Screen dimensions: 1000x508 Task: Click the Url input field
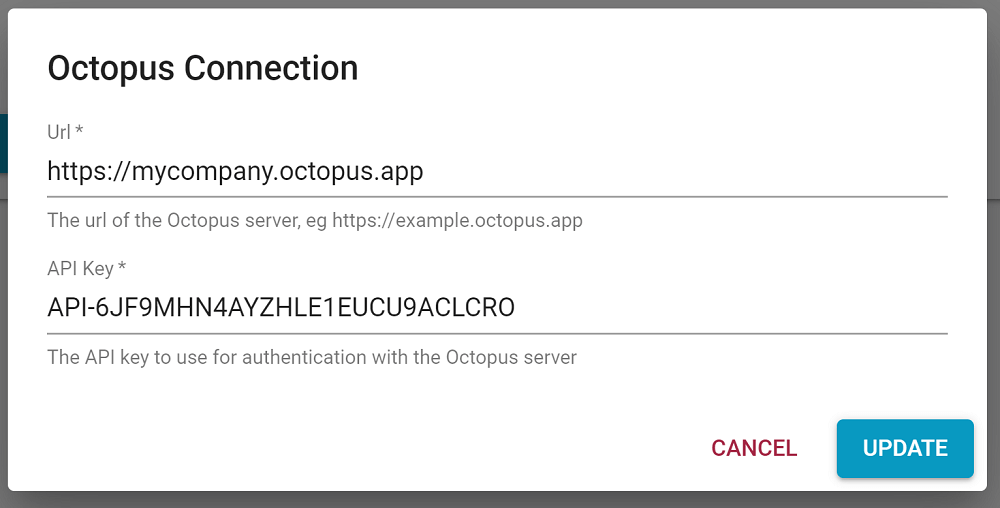[497, 171]
